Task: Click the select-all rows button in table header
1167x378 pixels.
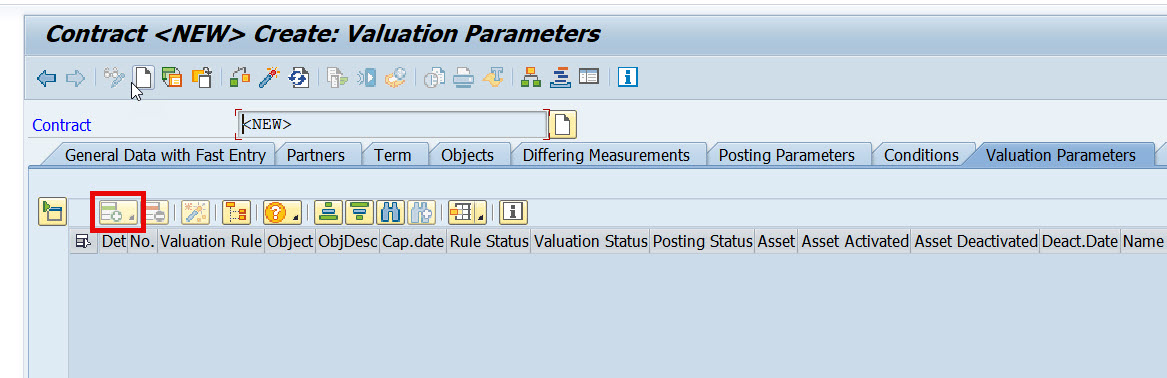Action: pyautogui.click(x=84, y=241)
